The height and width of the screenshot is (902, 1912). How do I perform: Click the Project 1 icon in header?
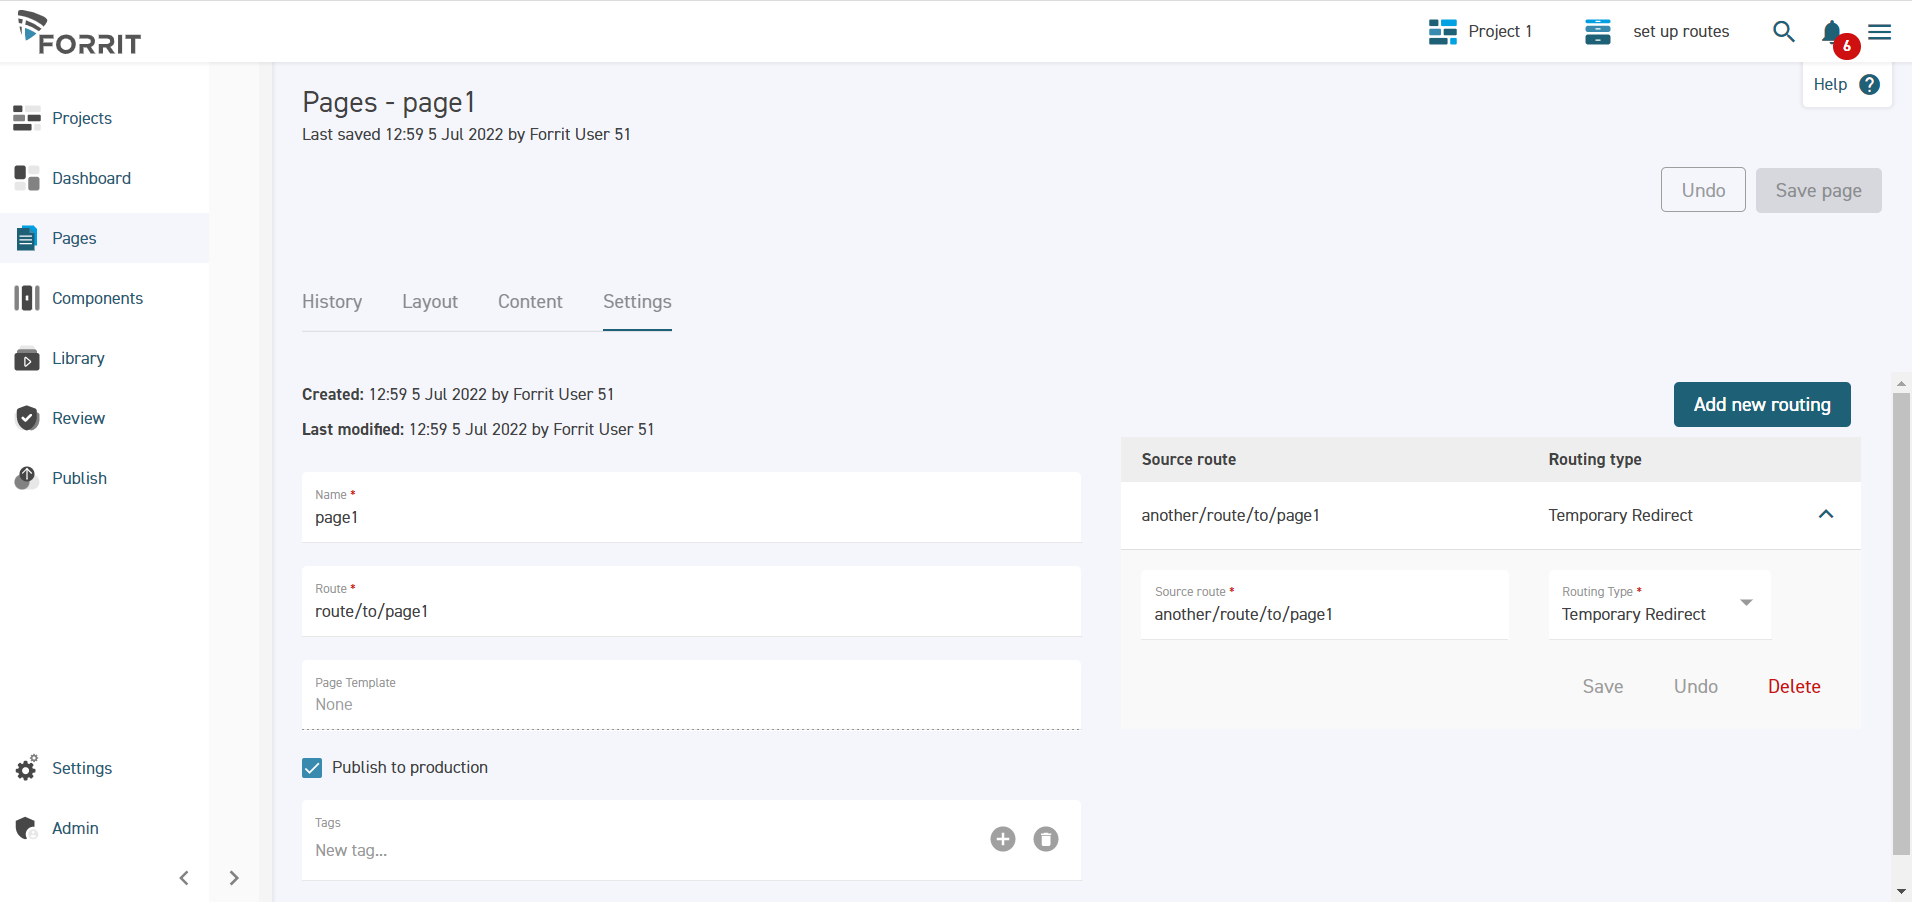tap(1443, 32)
